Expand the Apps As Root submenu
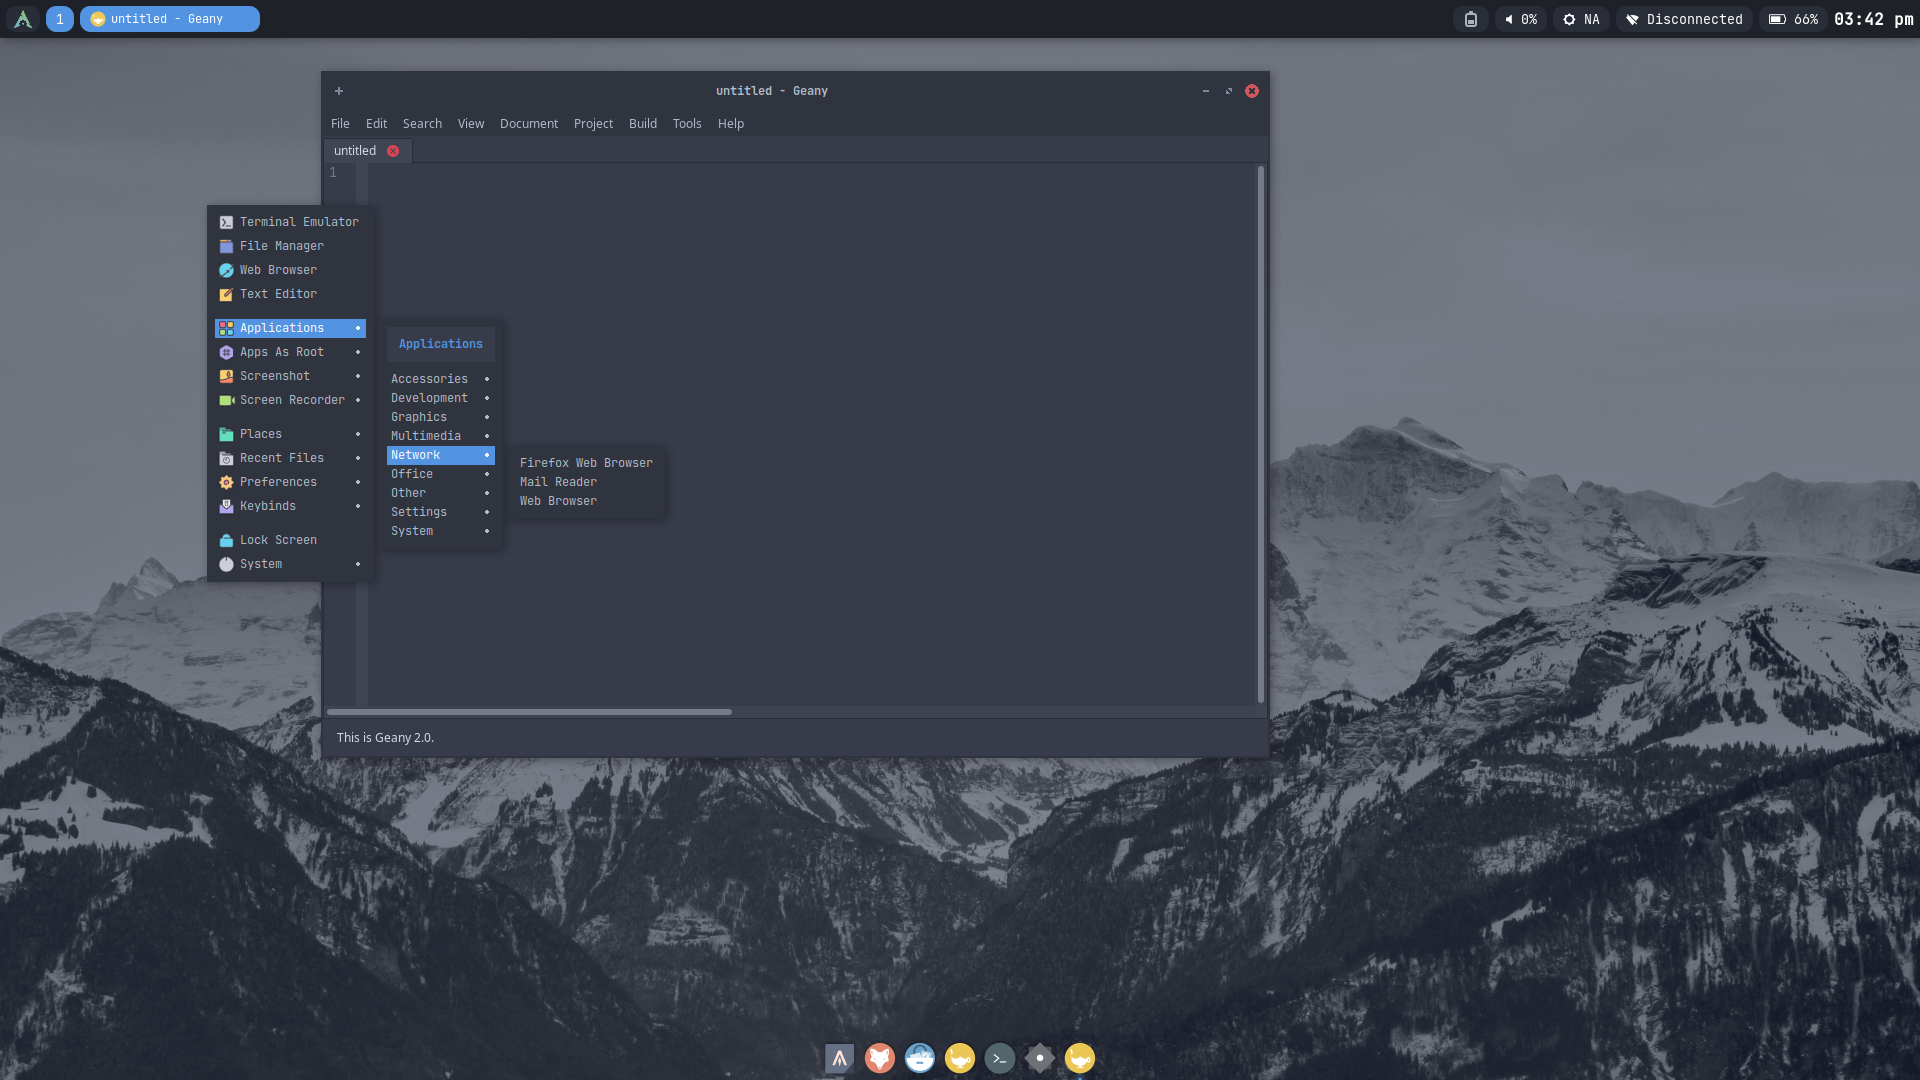 [x=290, y=352]
